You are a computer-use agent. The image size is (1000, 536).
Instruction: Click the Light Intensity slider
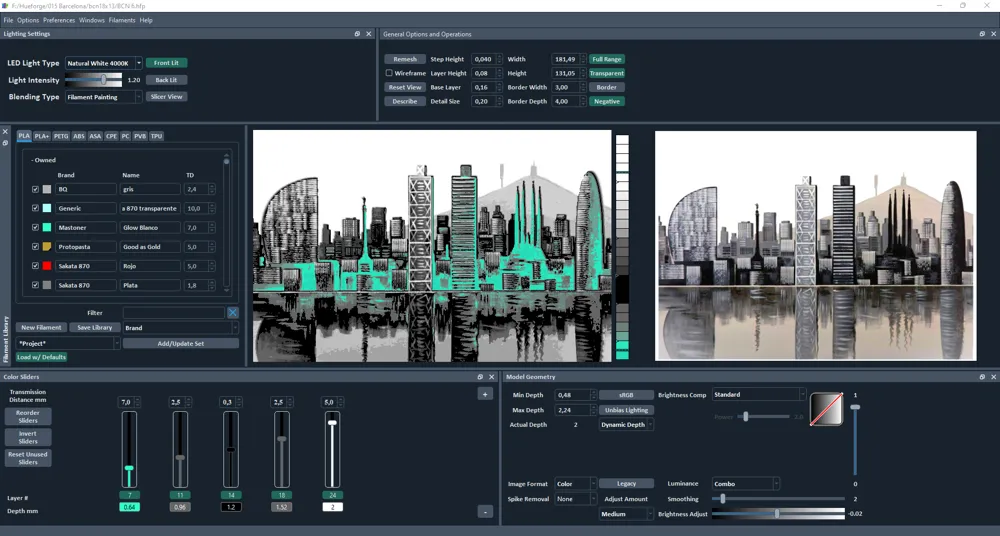94,80
